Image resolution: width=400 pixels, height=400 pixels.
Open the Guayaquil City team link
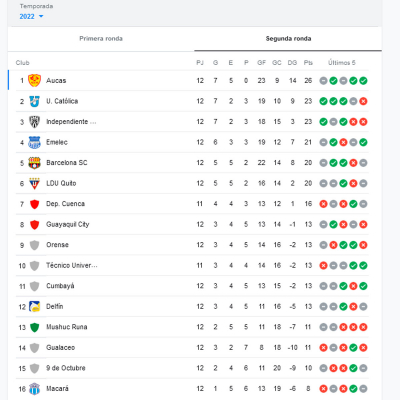(68, 224)
